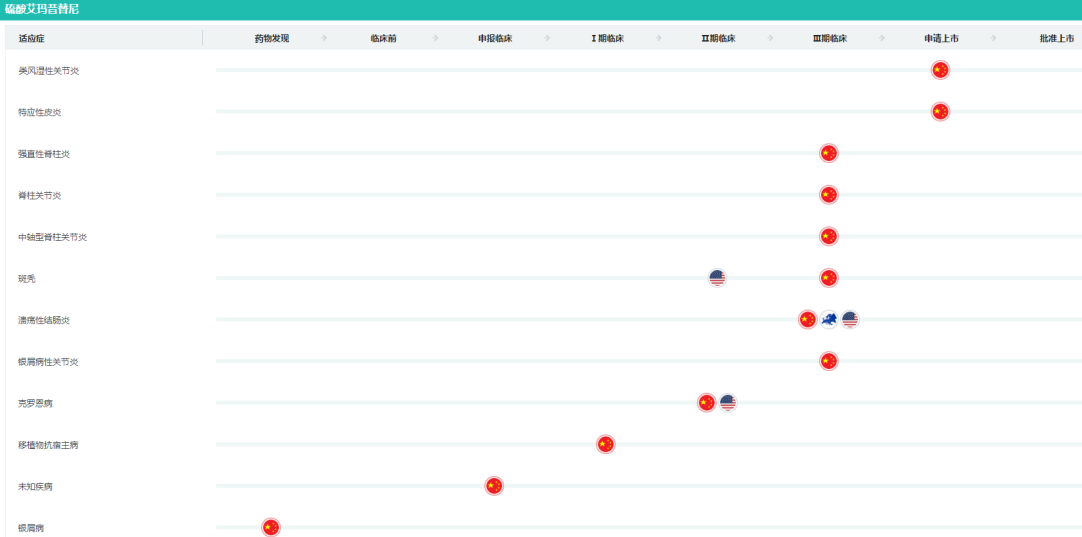Click arrow between 申报临床 and Ⅰ期临床

547,38
